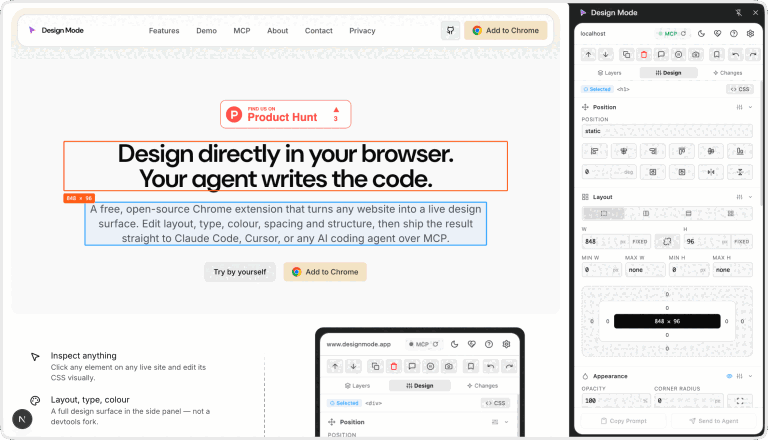This screenshot has width=768, height=440.
Task: Toggle dark mode moon icon in side panel
Action: tap(701, 33)
